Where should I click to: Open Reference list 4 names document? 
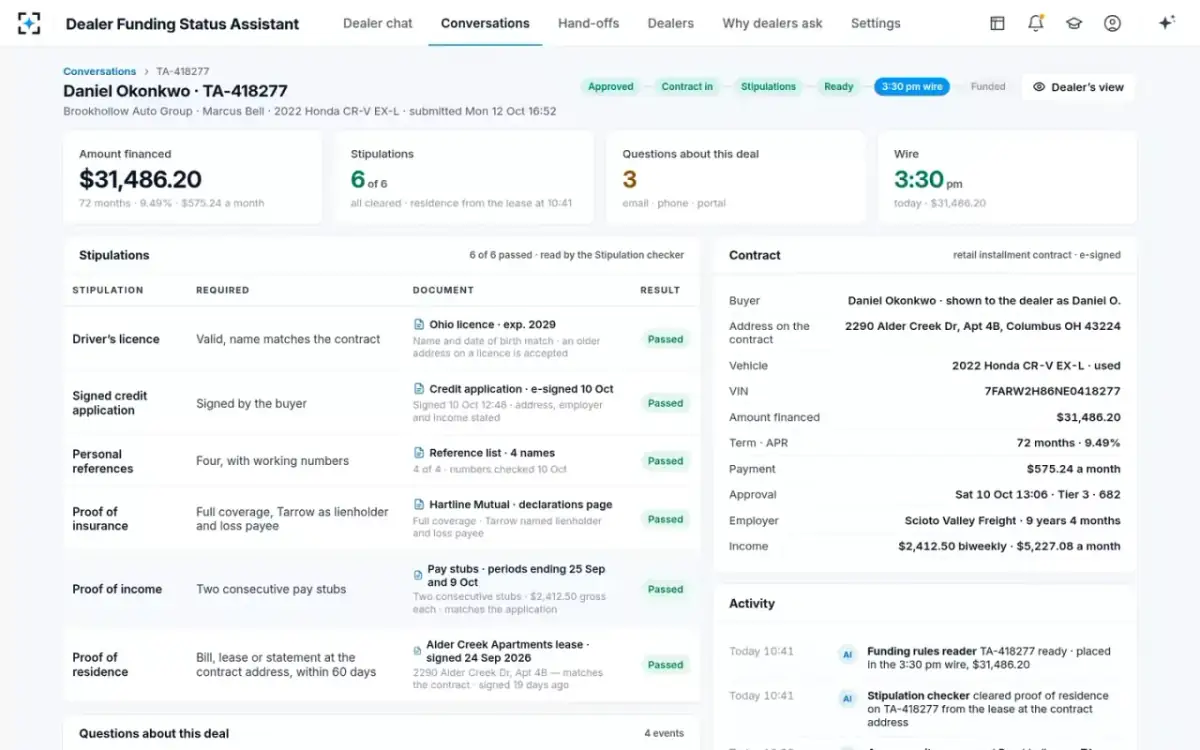(492, 453)
